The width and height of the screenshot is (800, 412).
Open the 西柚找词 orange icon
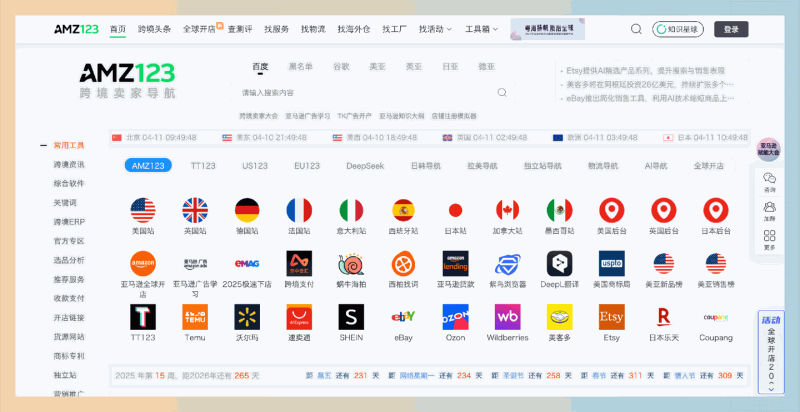coord(403,264)
